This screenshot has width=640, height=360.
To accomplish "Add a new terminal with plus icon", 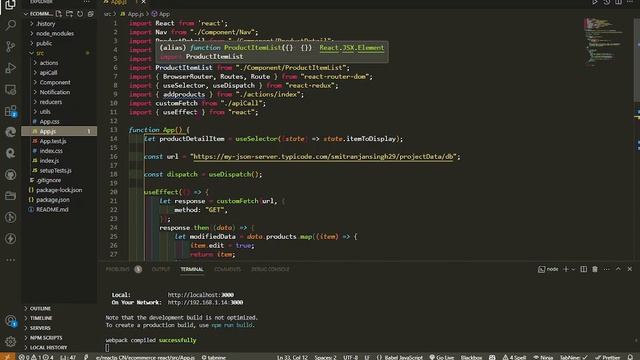I will click(x=566, y=269).
